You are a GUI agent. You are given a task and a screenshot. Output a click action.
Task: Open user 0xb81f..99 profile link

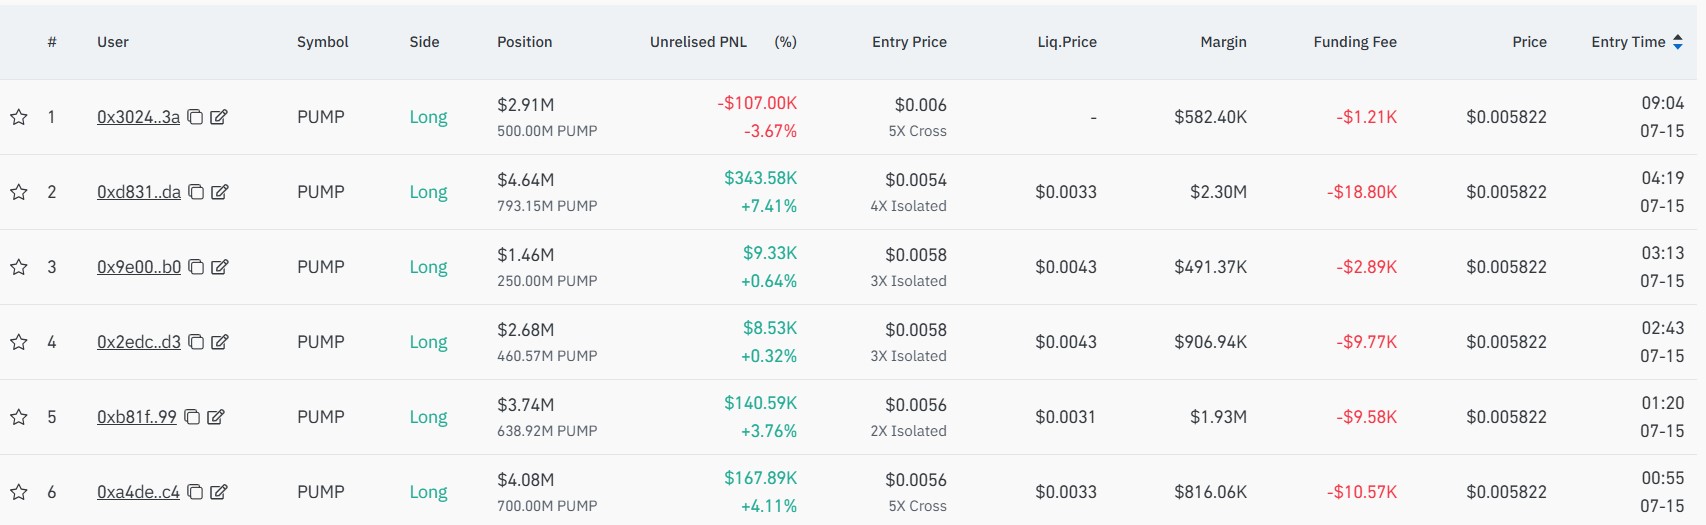[x=137, y=417]
